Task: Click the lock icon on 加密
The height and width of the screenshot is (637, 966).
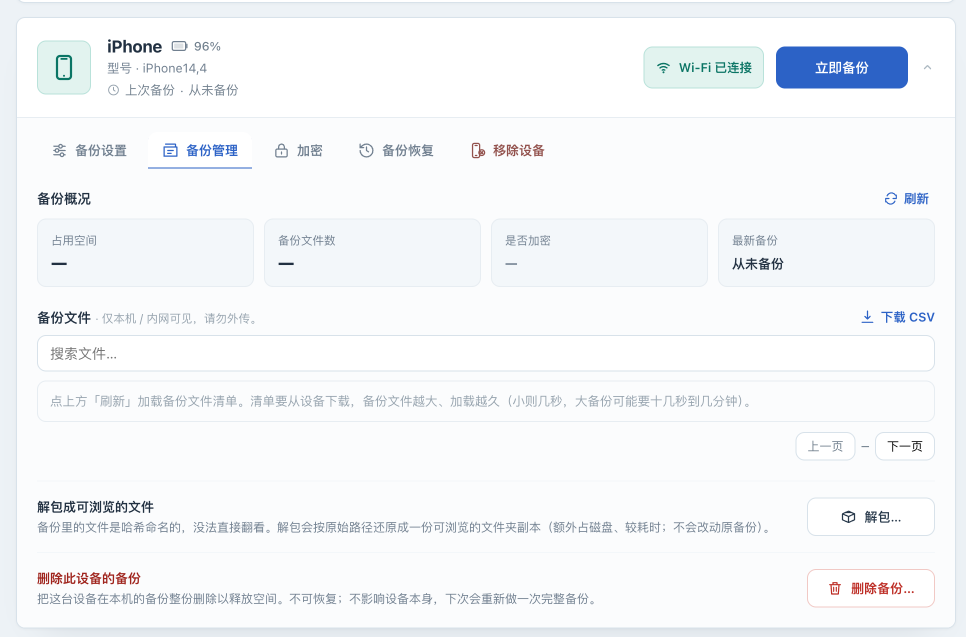Action: click(282, 150)
